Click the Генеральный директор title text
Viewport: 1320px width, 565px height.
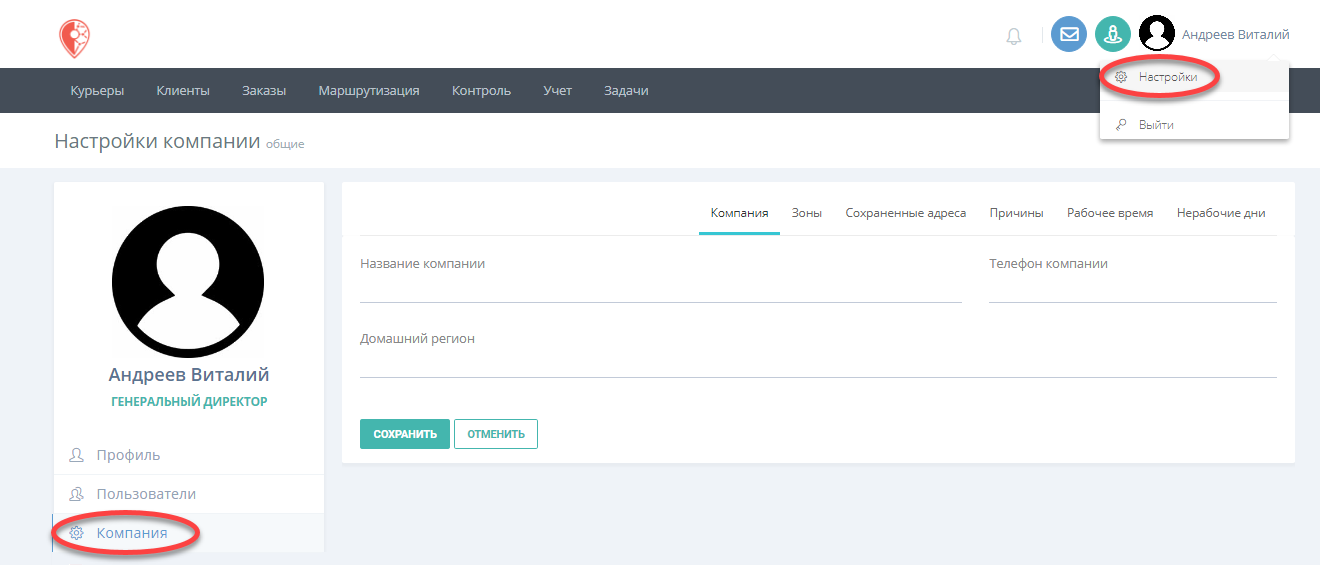point(189,402)
